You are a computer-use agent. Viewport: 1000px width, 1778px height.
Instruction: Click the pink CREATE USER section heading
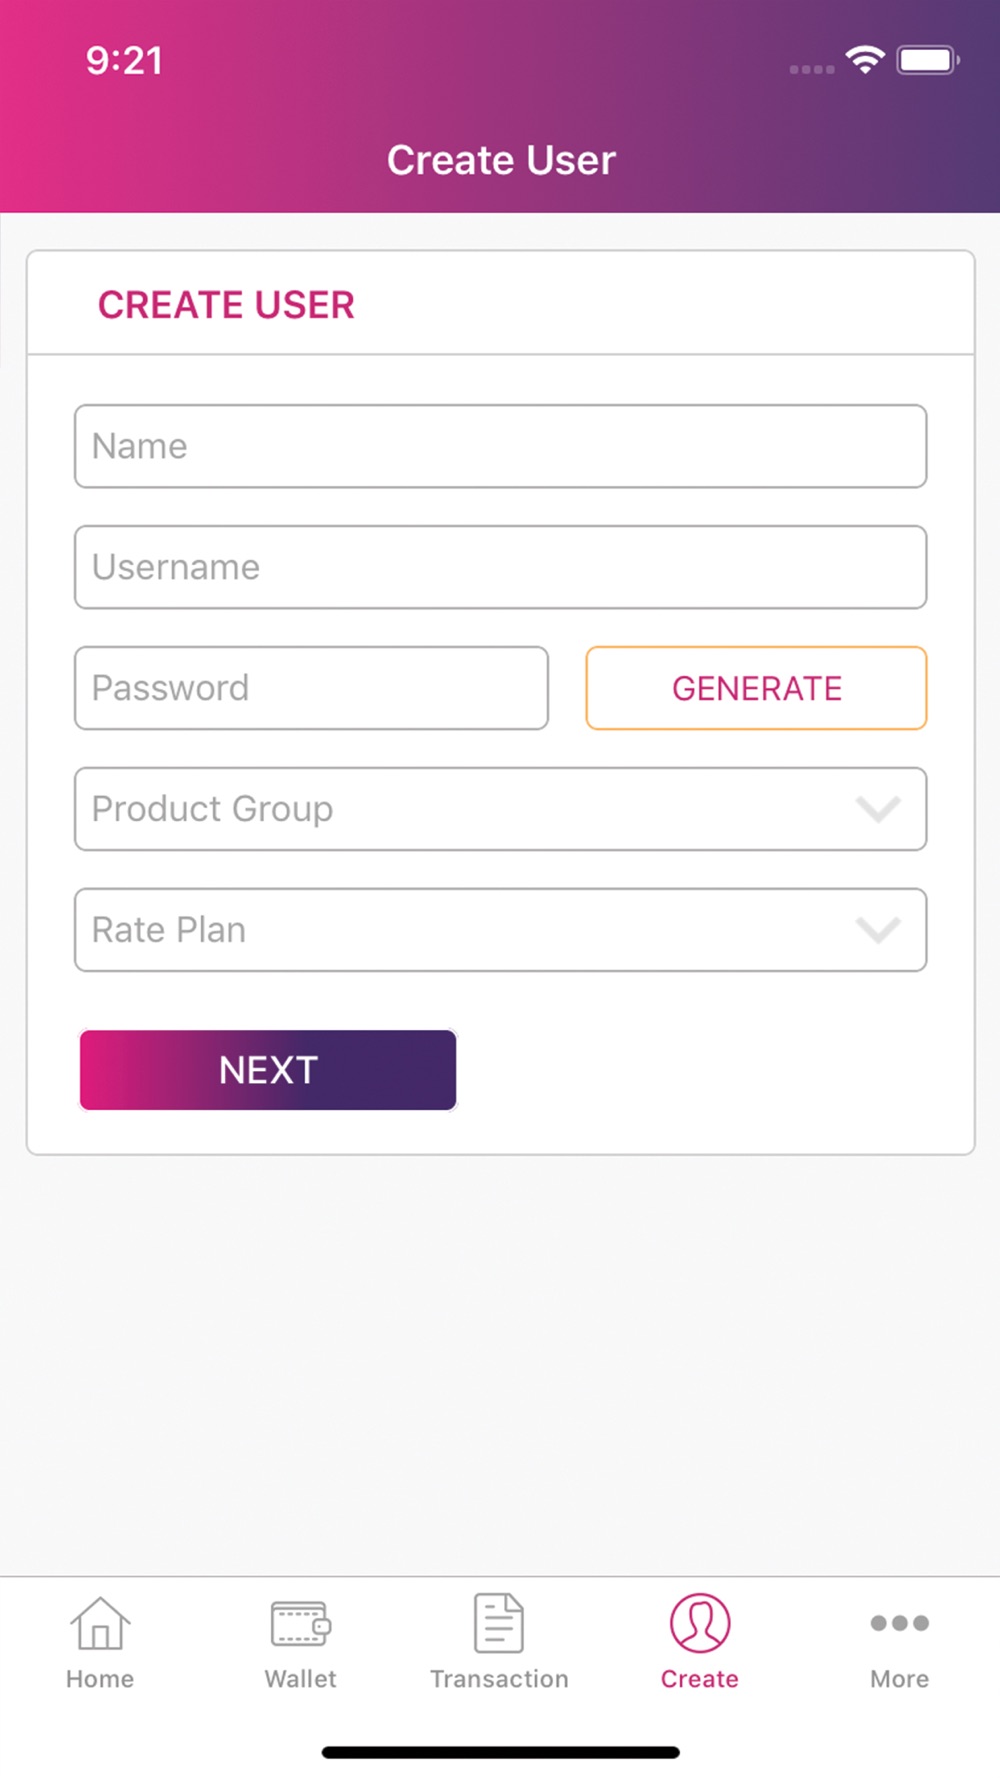point(226,305)
